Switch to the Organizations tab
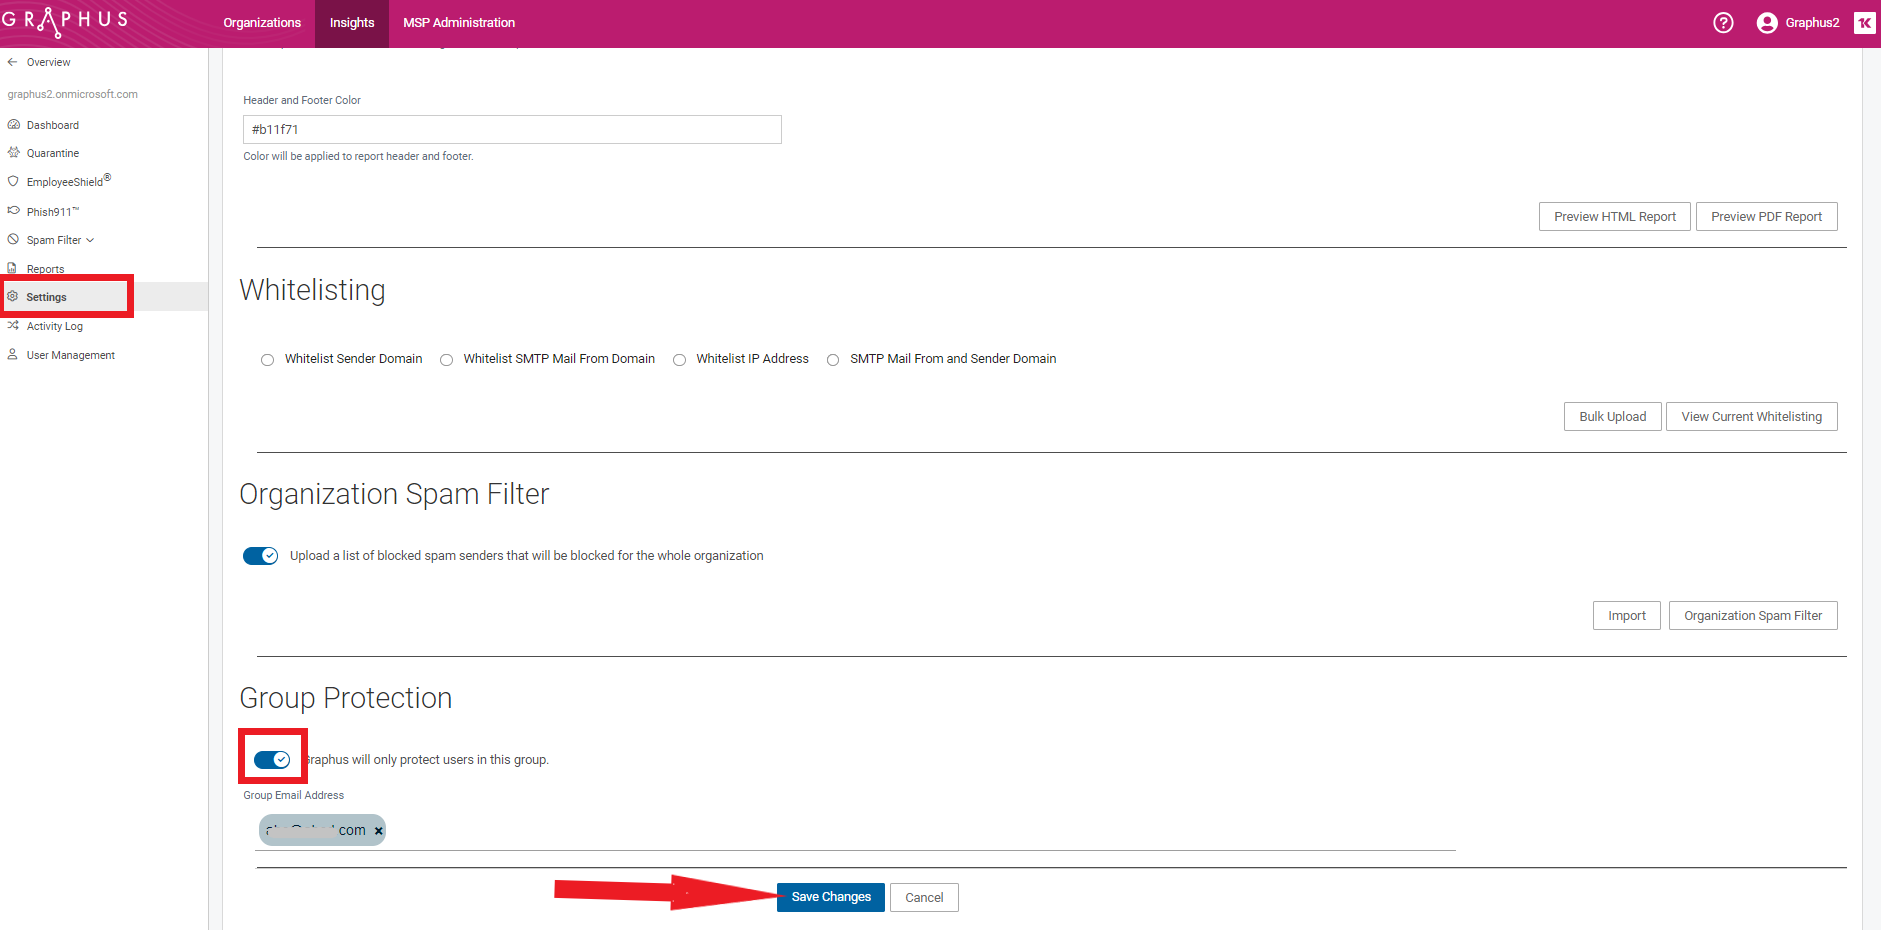The width and height of the screenshot is (1881, 930). (262, 23)
